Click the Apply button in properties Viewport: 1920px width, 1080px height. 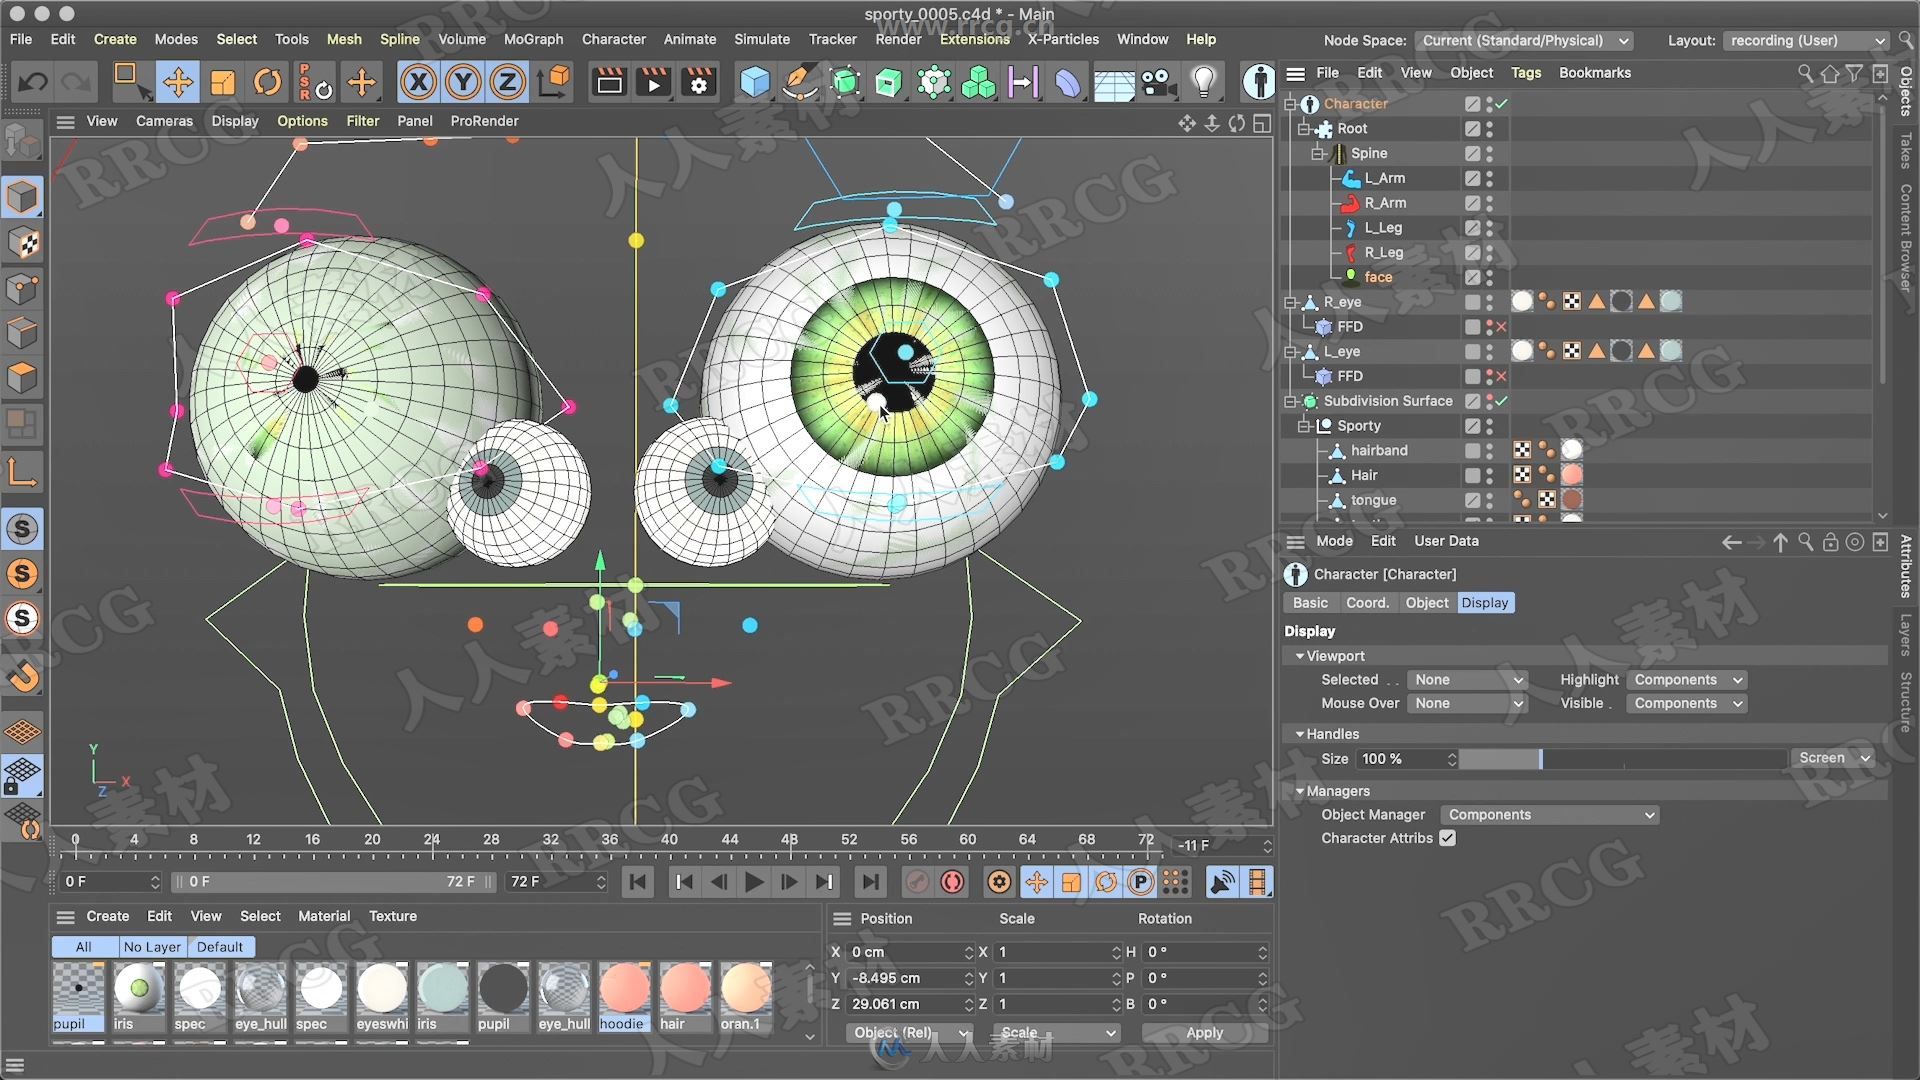(x=1203, y=1033)
